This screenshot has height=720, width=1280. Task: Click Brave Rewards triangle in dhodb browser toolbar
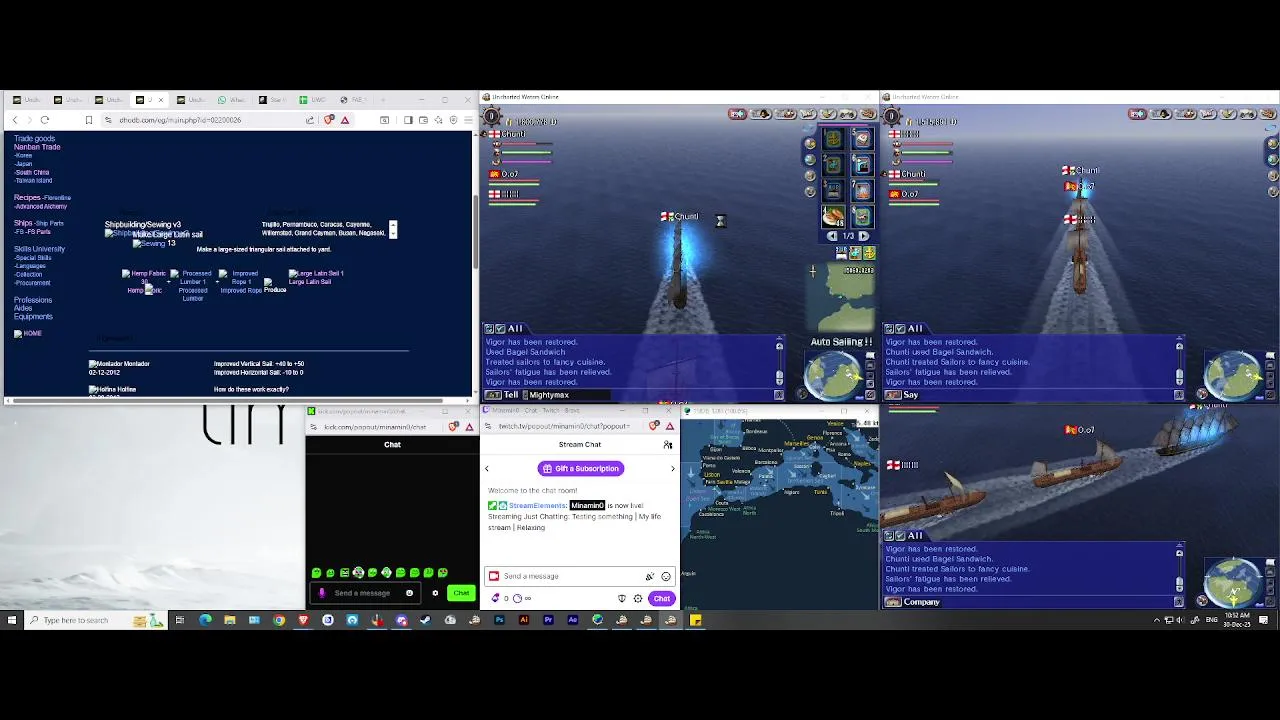345,120
